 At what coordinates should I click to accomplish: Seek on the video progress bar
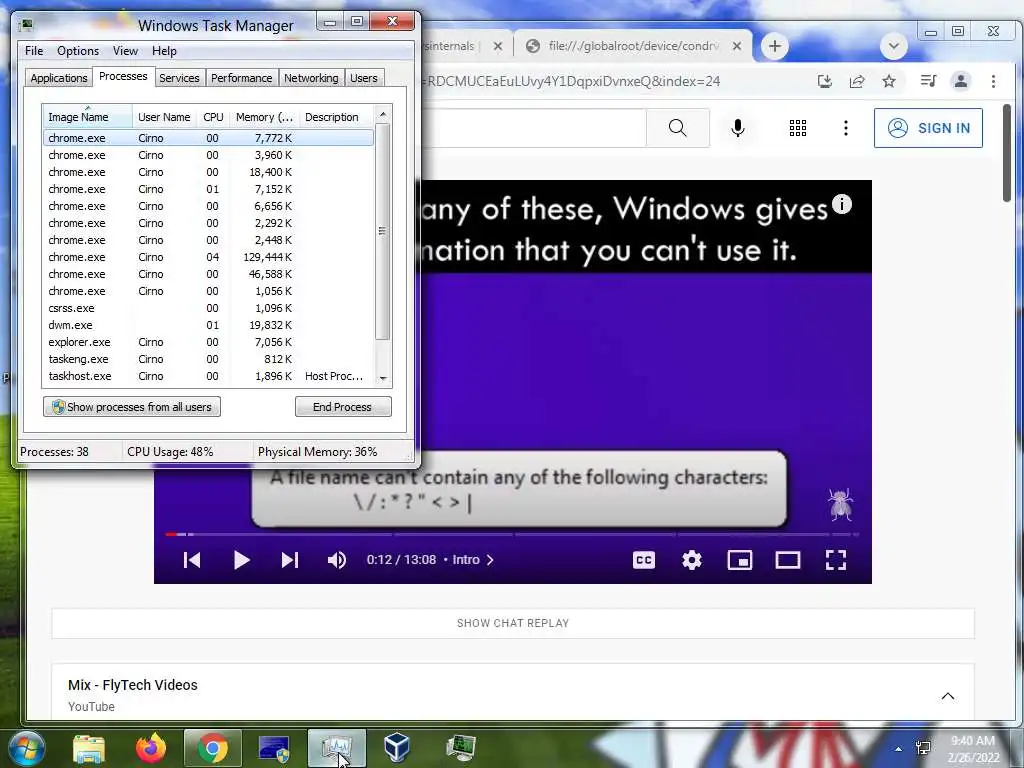coord(513,534)
